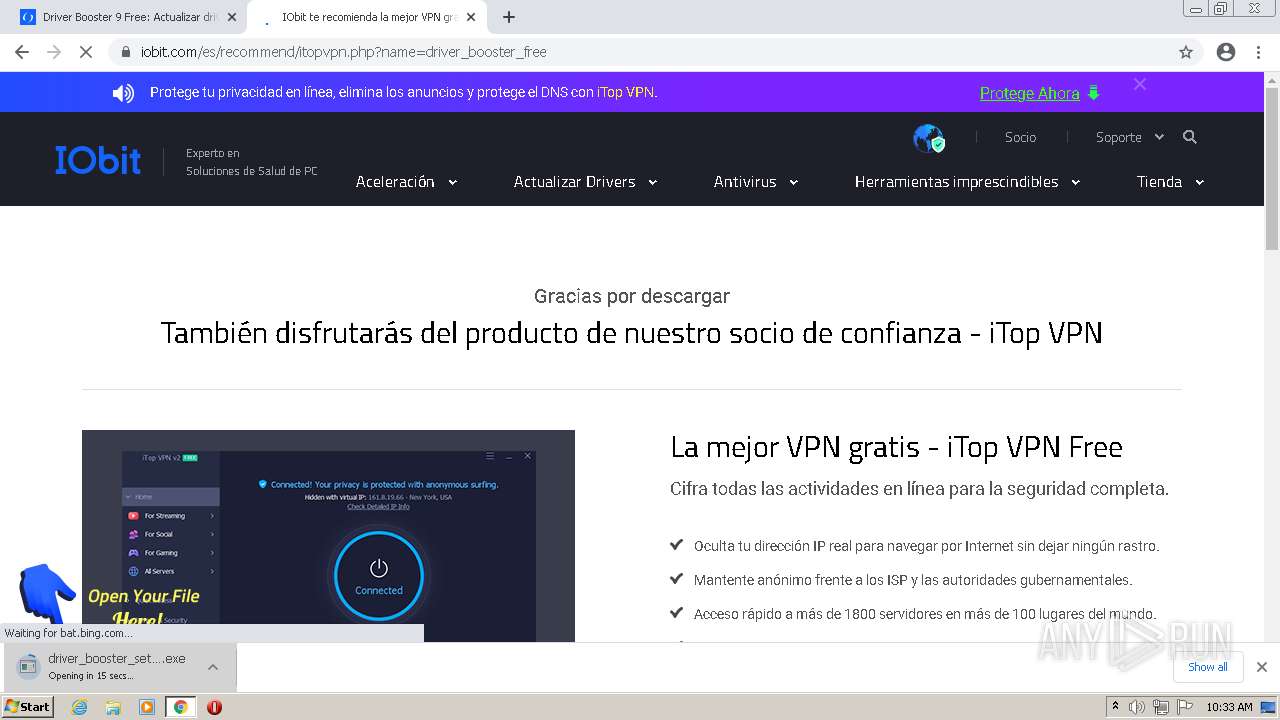Open the Windows Start menu
The width and height of the screenshot is (1280, 720).
[28, 707]
